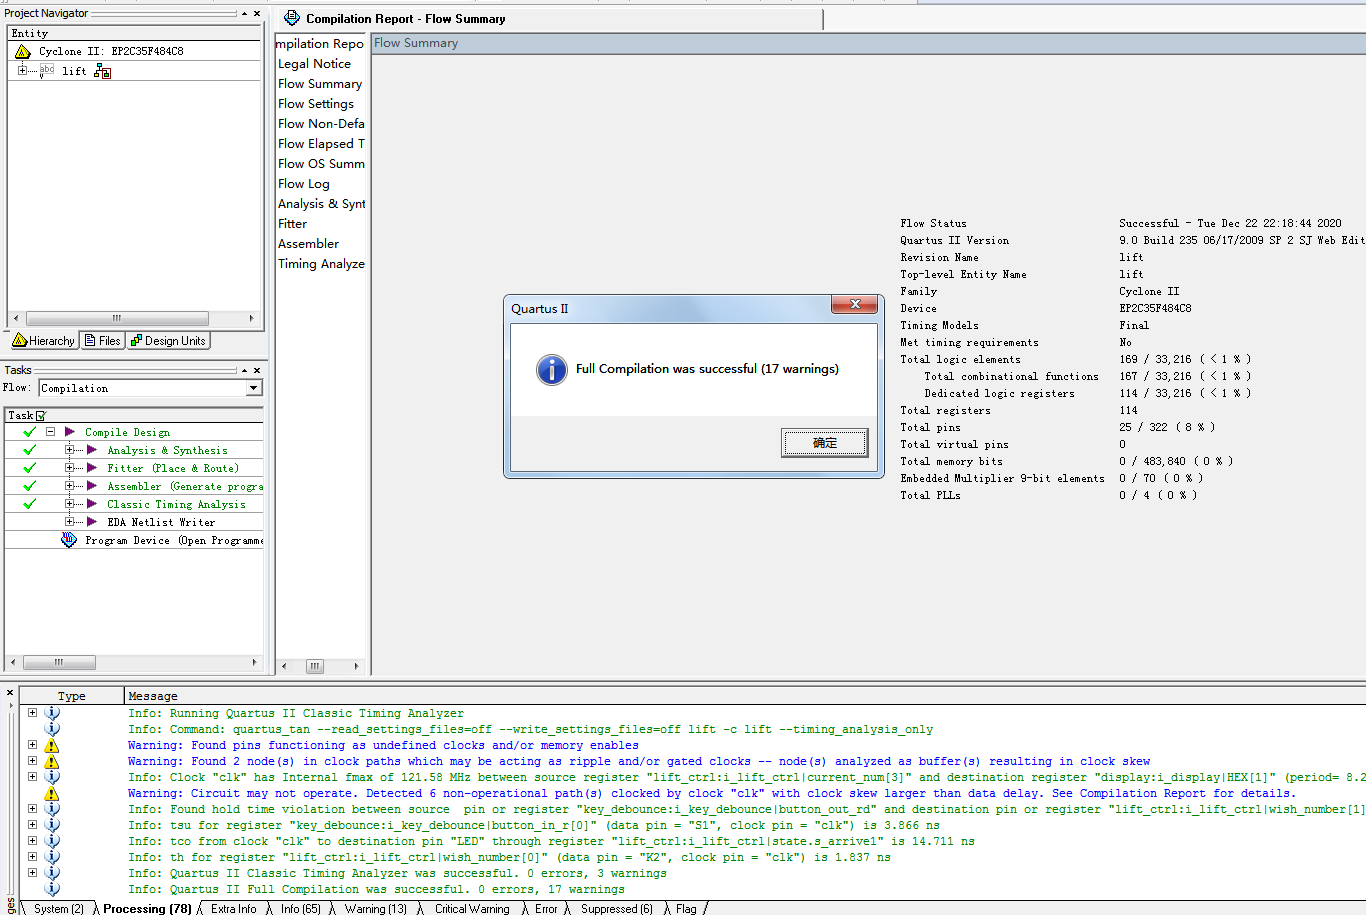Open Flow Settings in the report list
The height and width of the screenshot is (915, 1366).
point(316,104)
